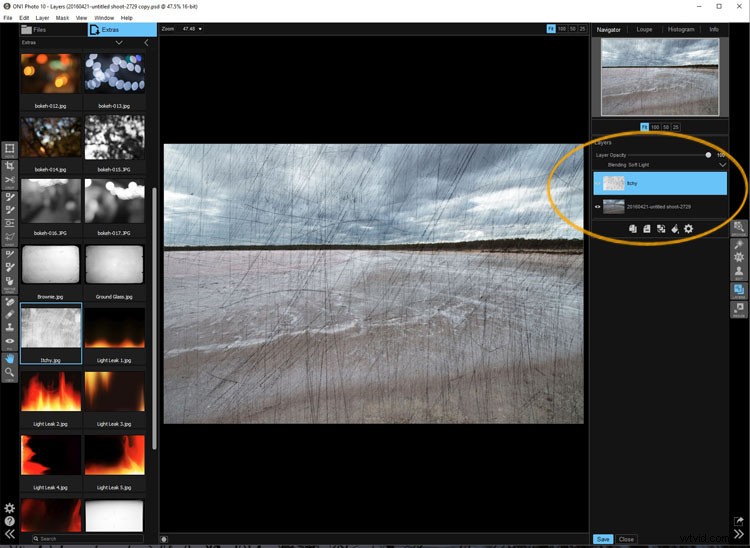Open the Effects module

coord(739,257)
